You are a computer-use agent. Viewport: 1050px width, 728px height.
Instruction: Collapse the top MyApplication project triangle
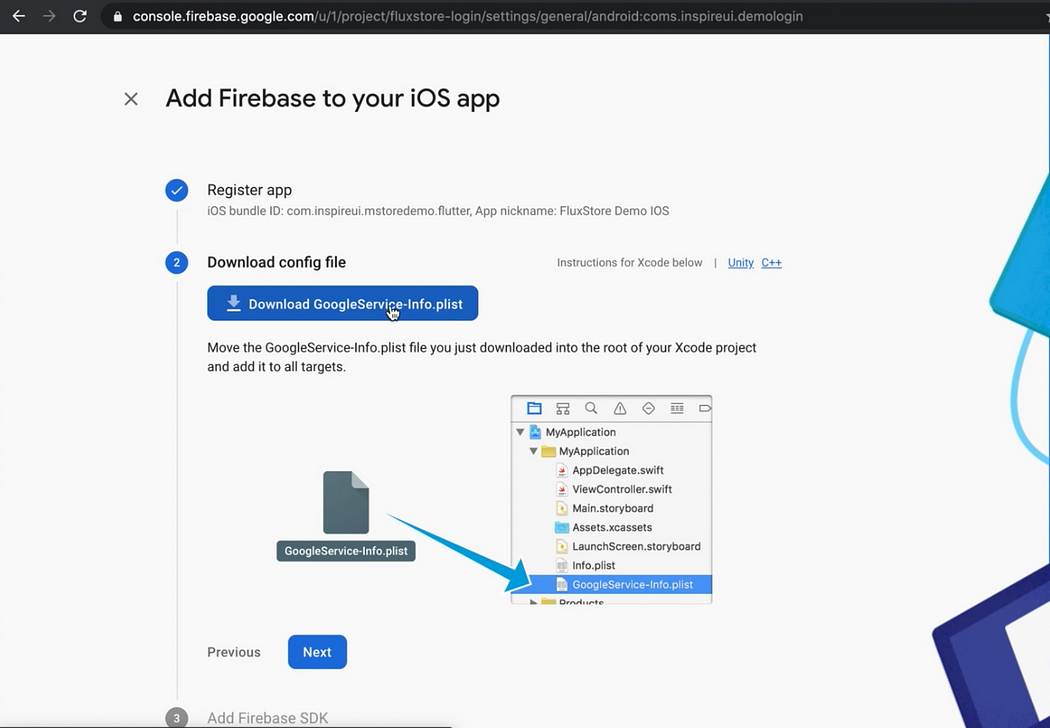tap(520, 432)
